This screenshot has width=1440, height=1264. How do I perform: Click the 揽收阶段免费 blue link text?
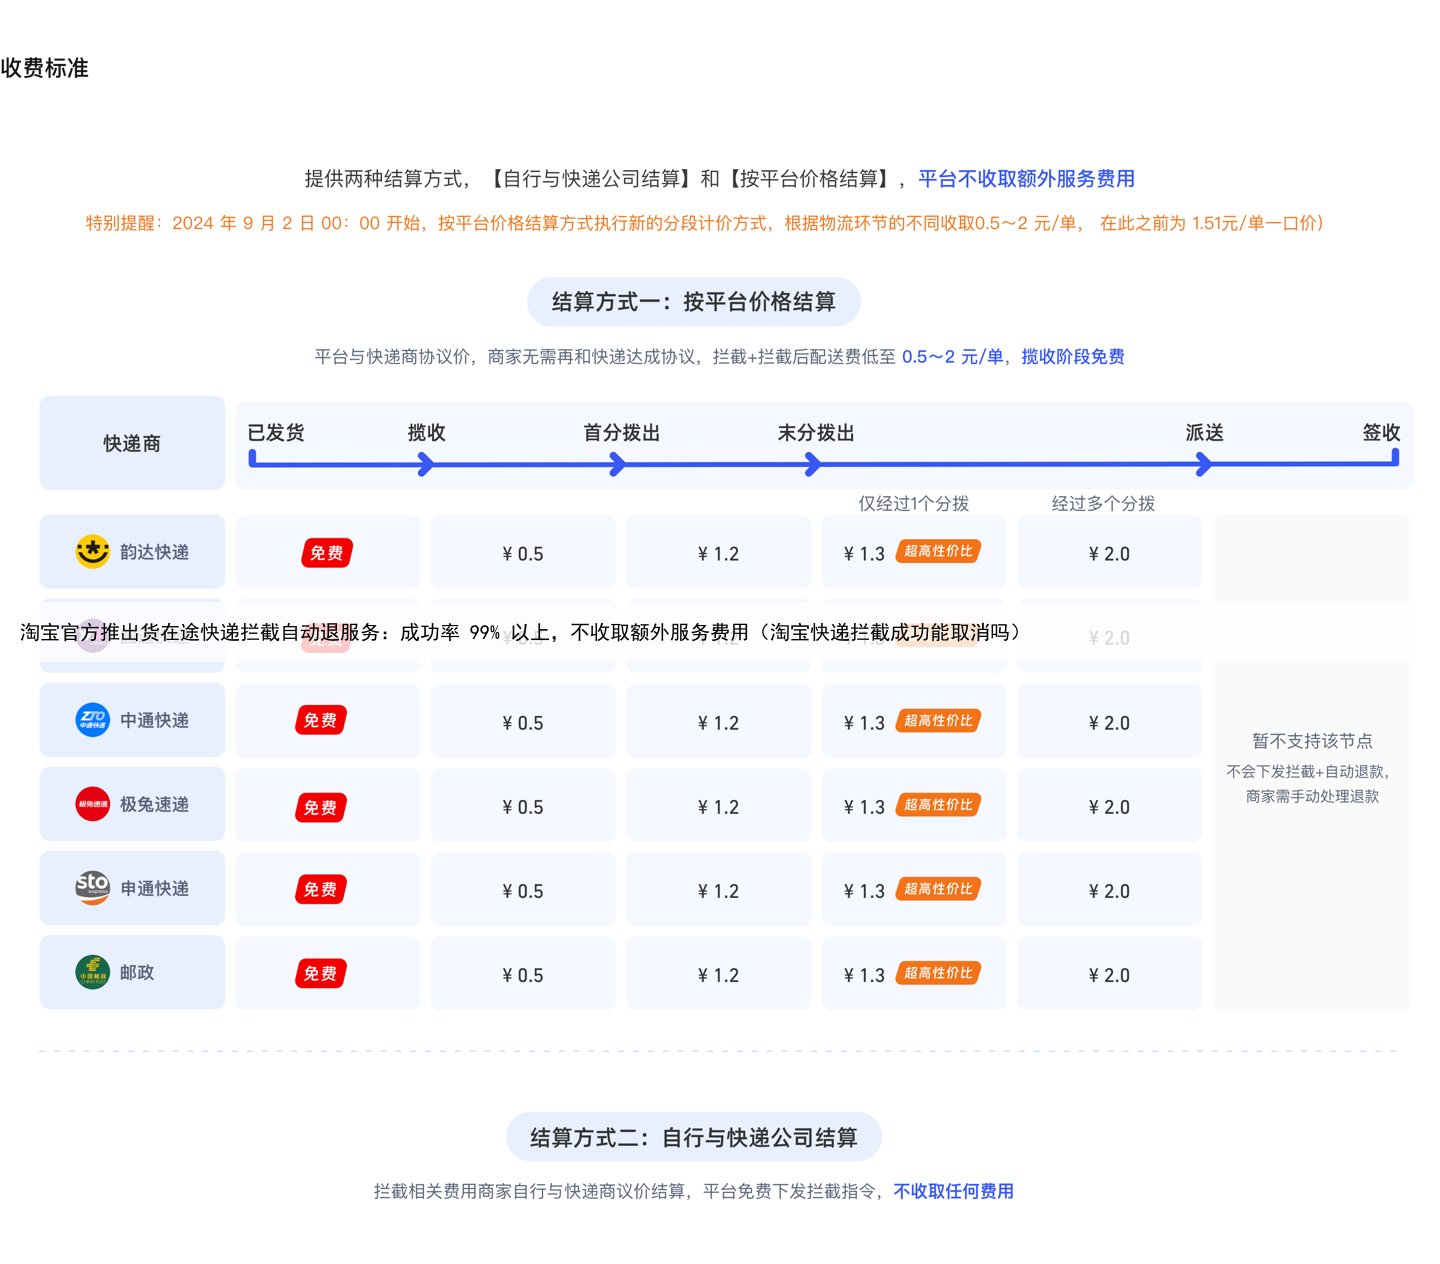(1072, 357)
